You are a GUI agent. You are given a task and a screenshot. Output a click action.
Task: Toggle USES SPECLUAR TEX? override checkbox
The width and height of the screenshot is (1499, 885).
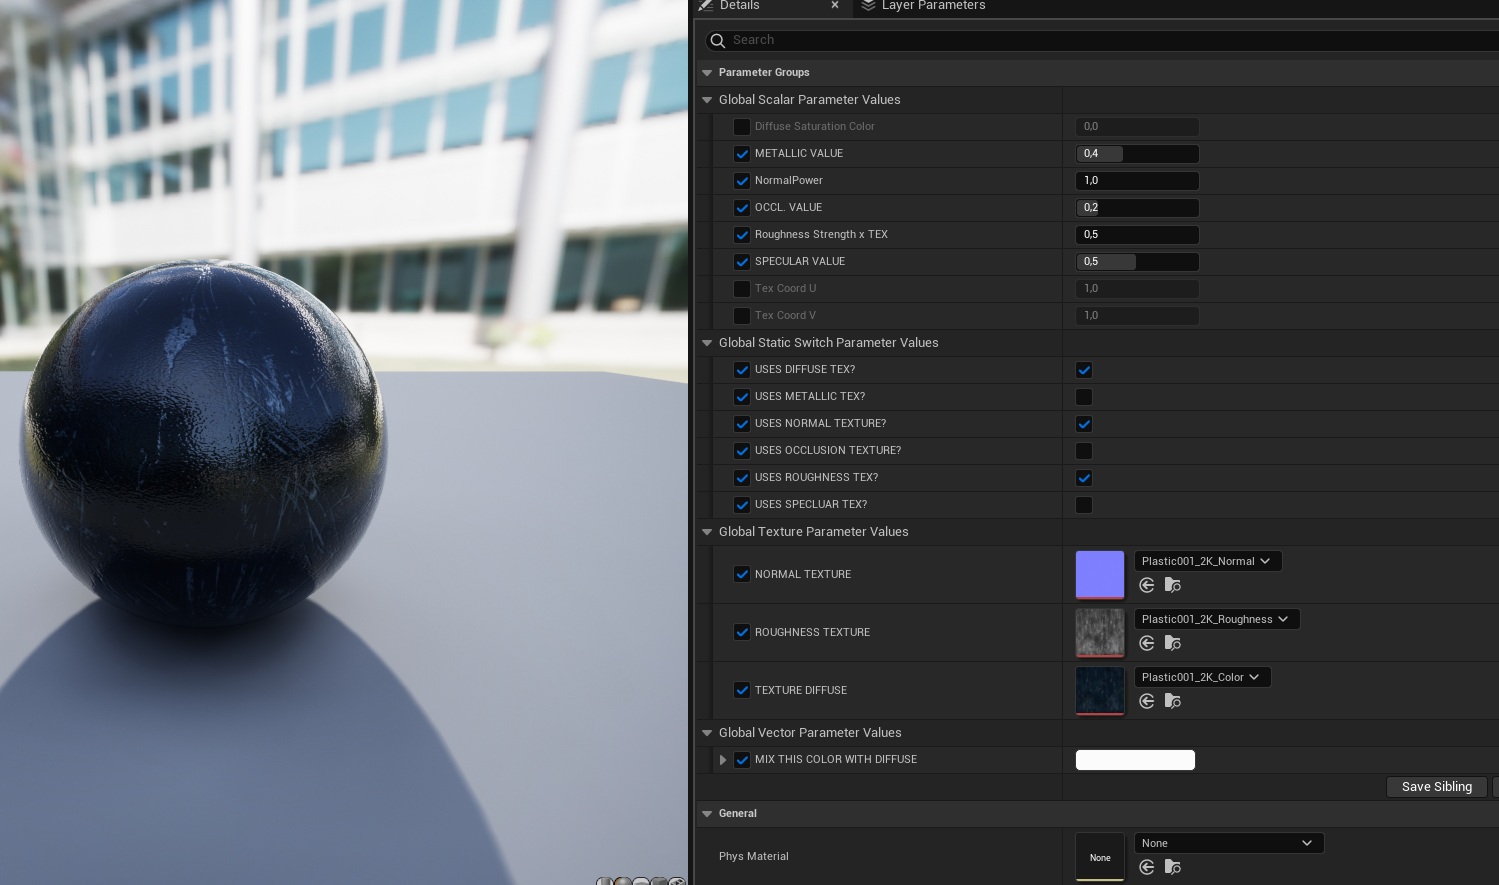tap(742, 505)
